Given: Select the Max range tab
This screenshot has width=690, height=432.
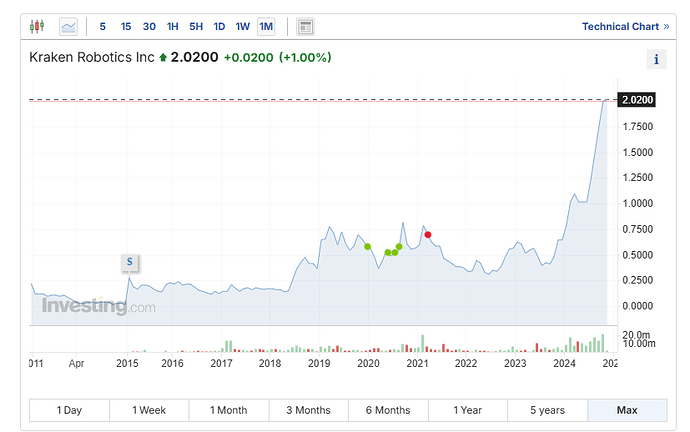Looking at the screenshot, I should pos(627,410).
